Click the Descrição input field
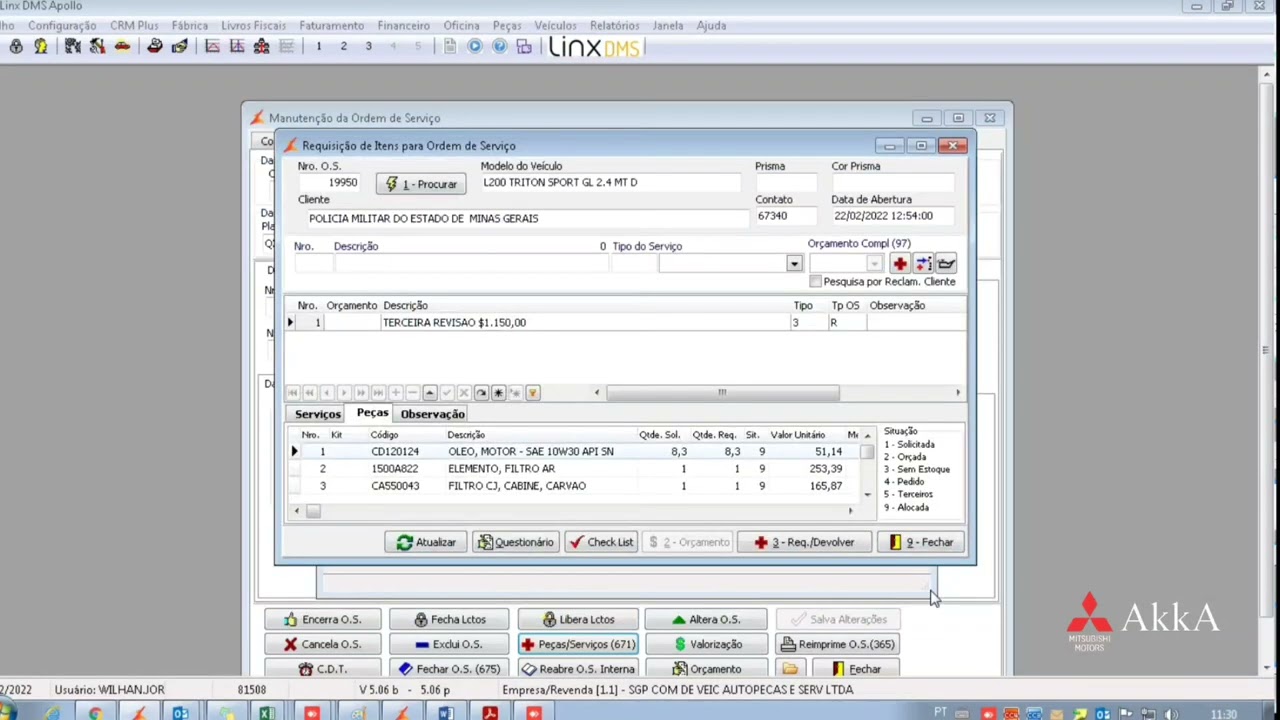The height and width of the screenshot is (720, 1280). click(471, 264)
